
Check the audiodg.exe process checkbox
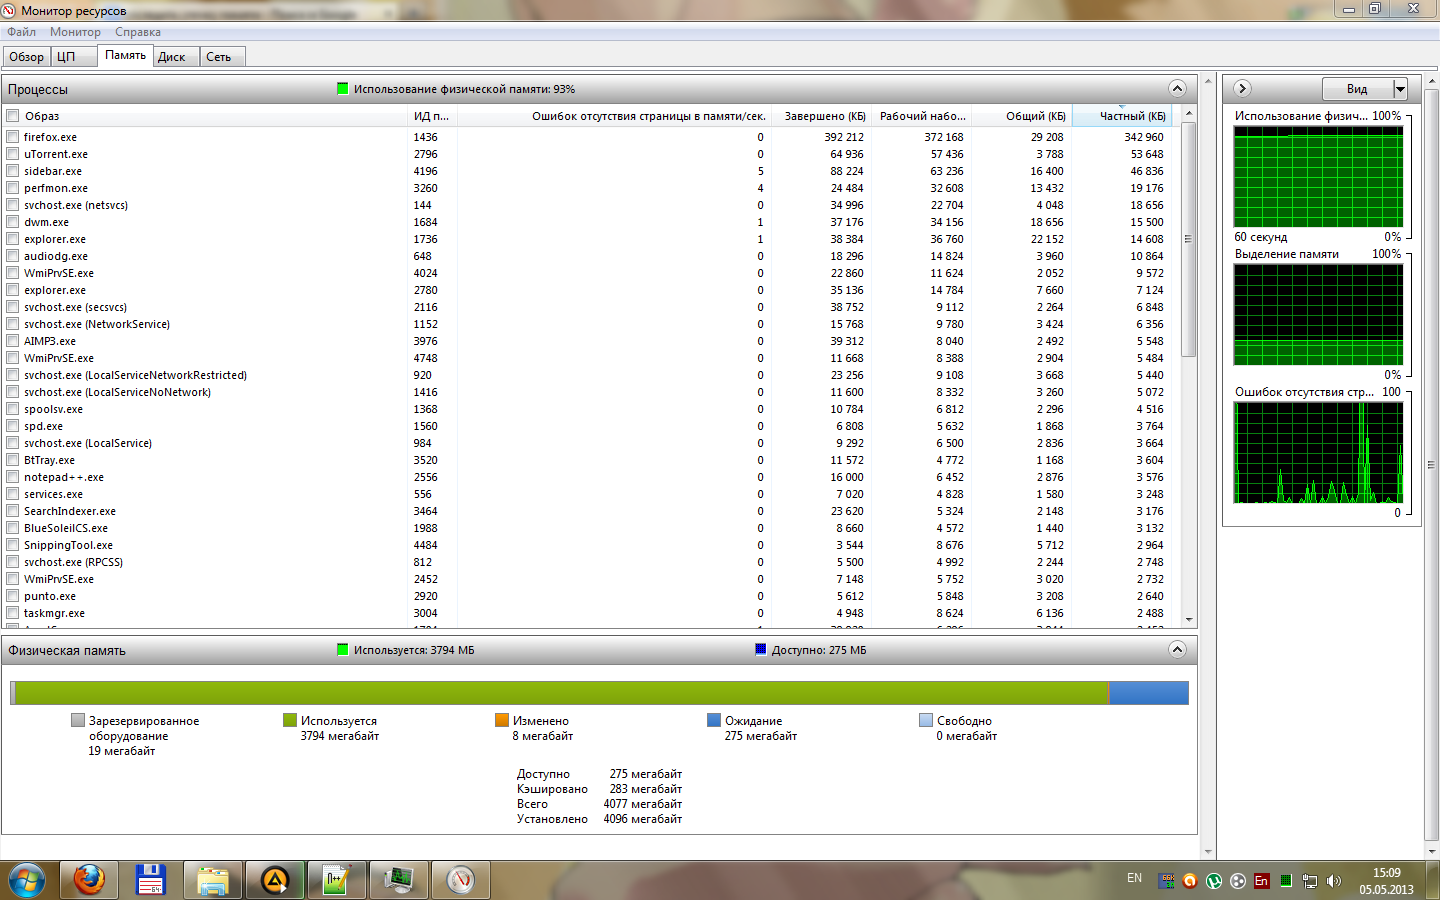(x=13, y=256)
